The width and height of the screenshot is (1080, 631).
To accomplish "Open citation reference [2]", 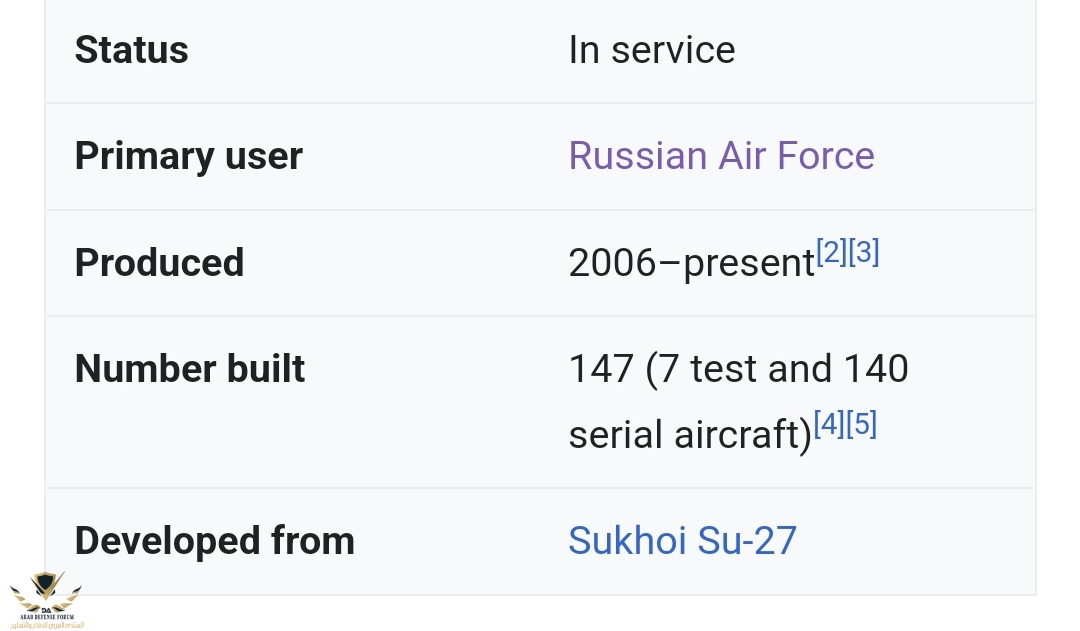I will click(x=831, y=252).
